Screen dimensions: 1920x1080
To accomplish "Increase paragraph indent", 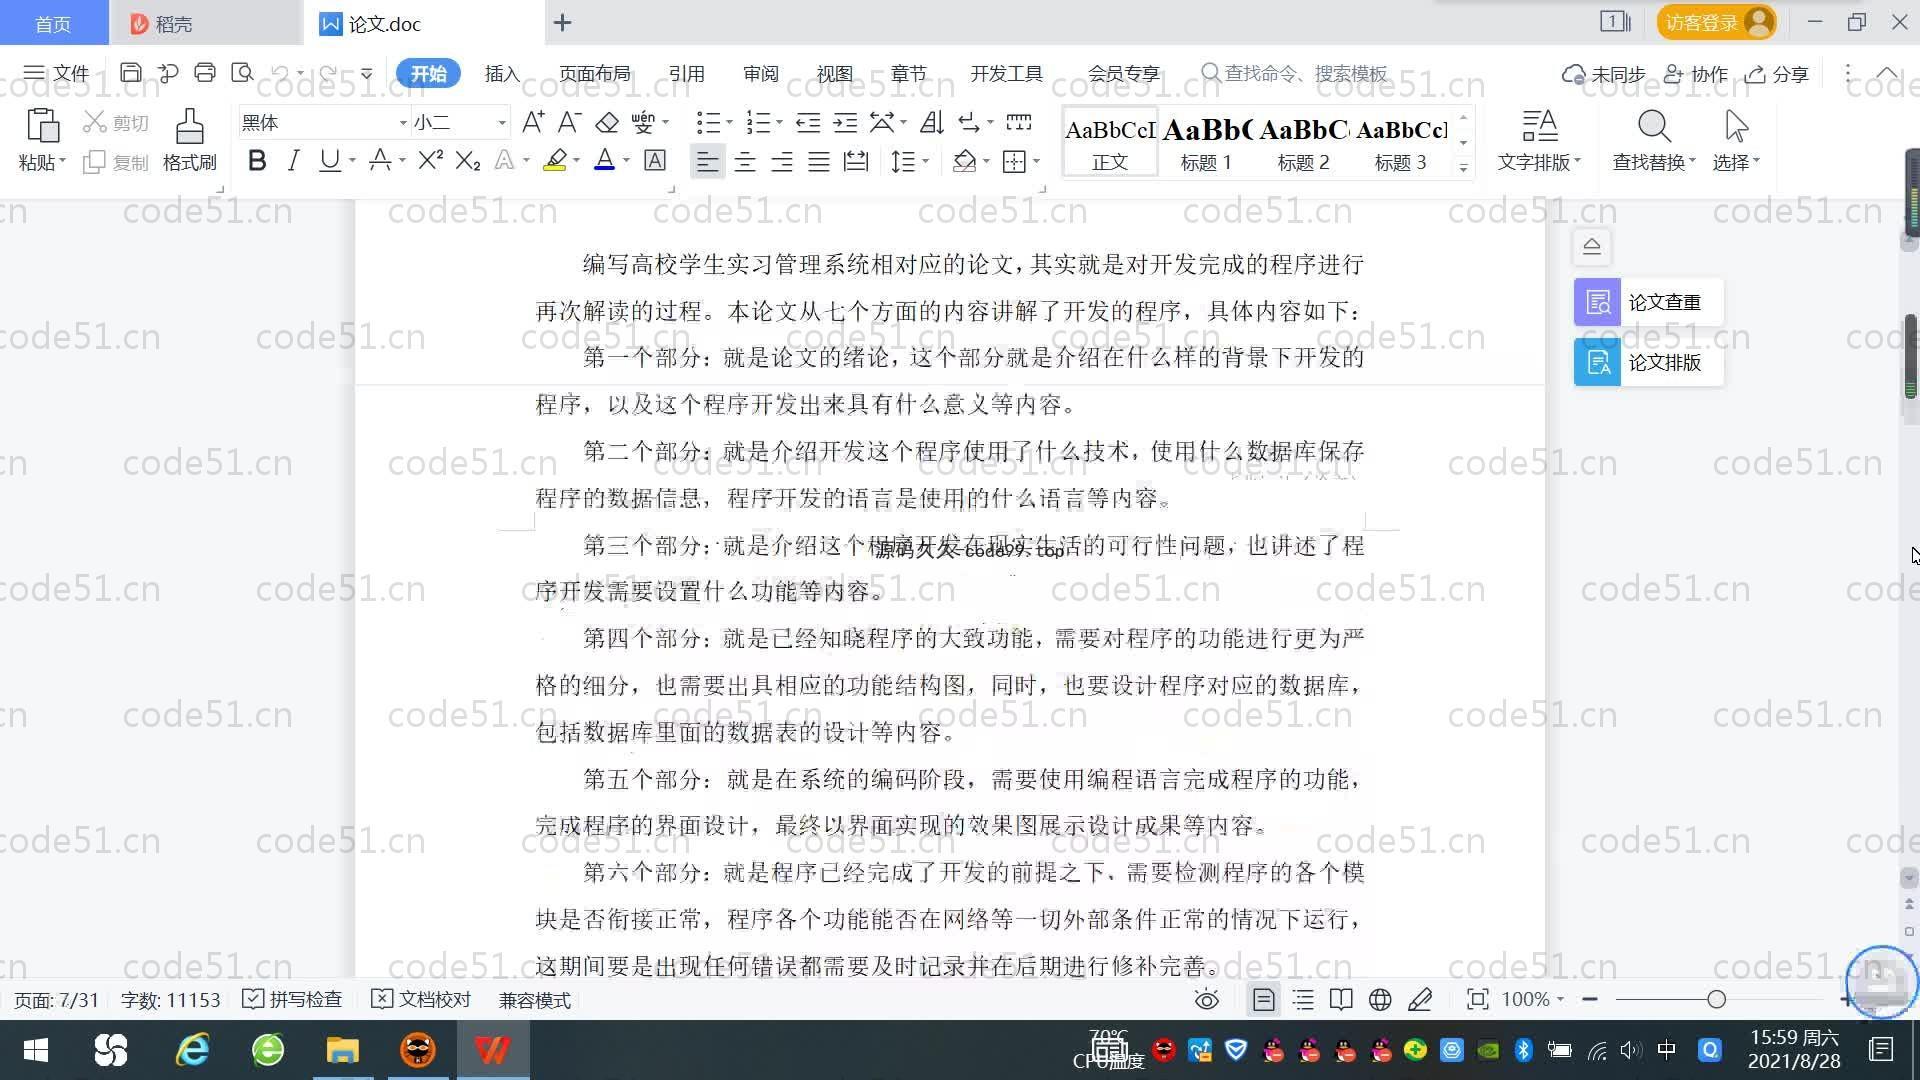I will [845, 123].
